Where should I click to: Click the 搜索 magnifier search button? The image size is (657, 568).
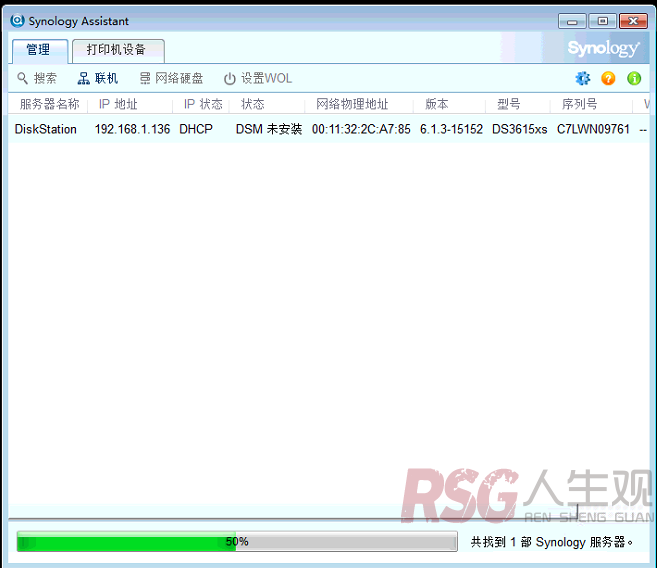(37, 78)
